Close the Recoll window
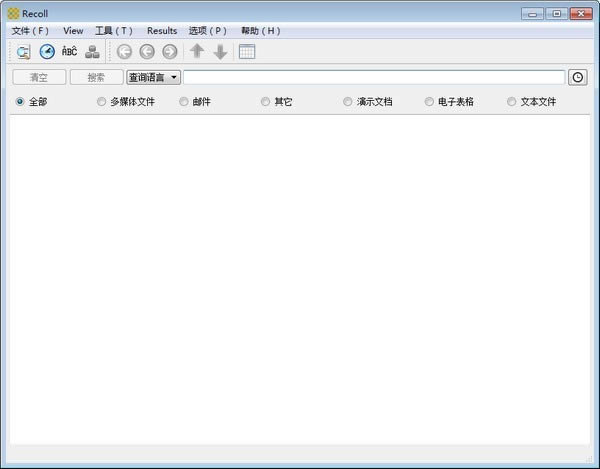 point(581,14)
